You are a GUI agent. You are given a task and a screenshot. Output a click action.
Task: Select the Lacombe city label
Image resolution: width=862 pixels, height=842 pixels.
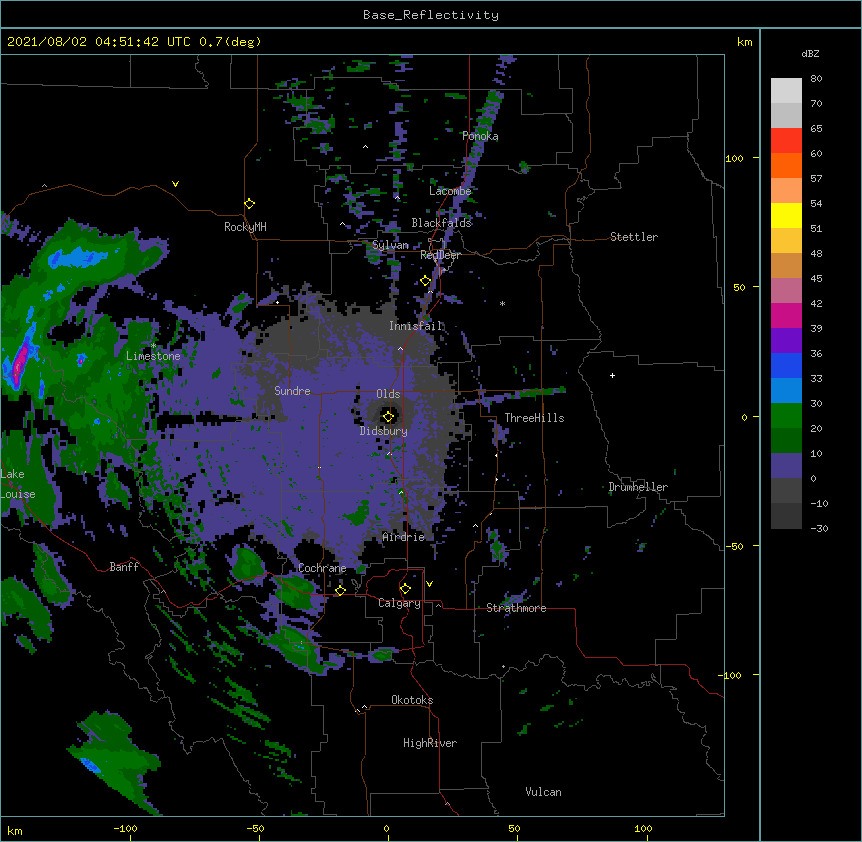450,191
